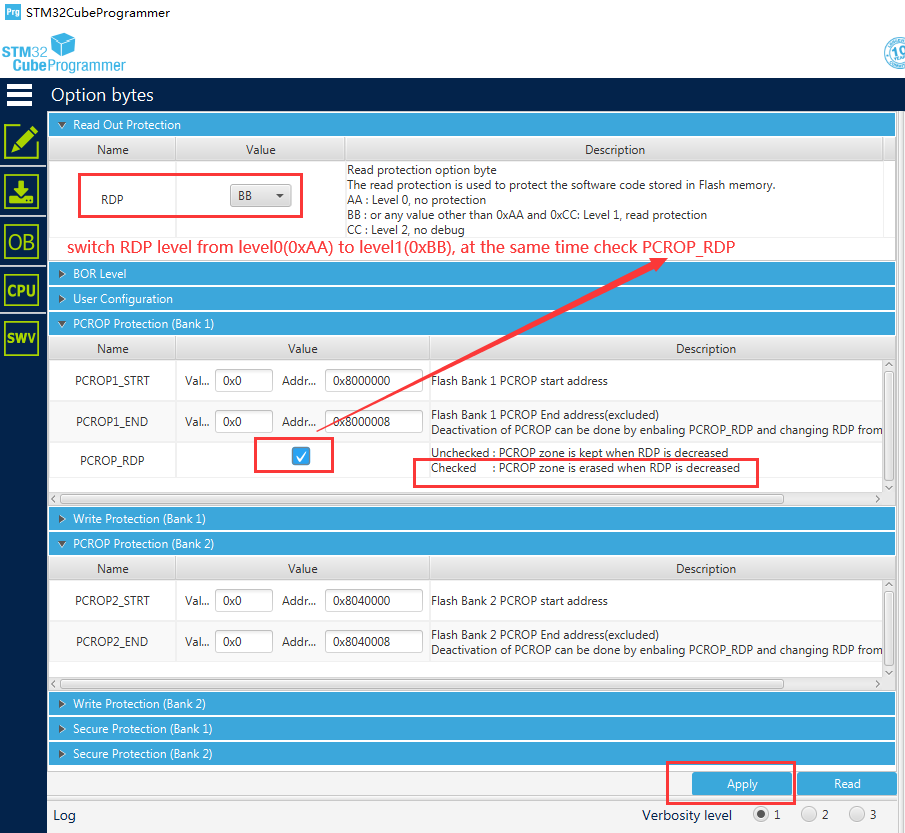Click Bank 1 scroll-down arrow
The image size is (905, 833).
[x=889, y=488]
